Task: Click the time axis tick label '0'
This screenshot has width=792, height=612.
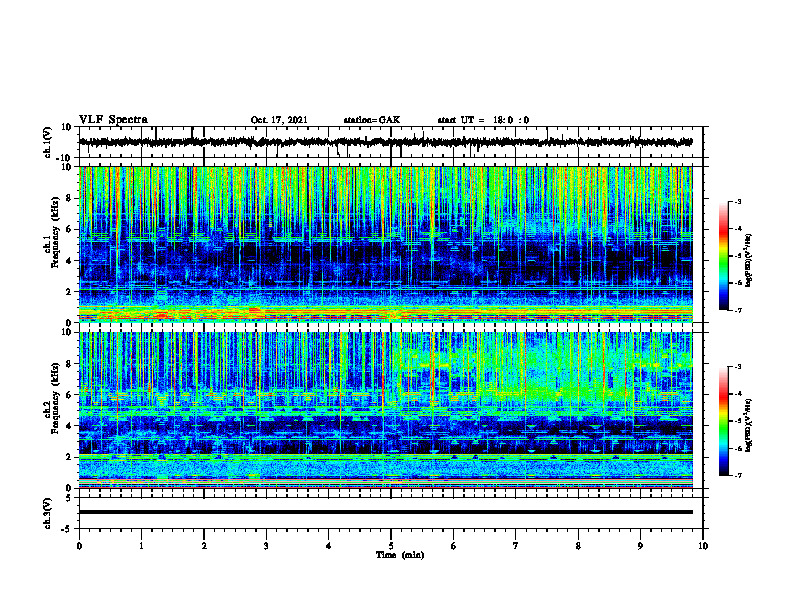Action: [x=79, y=546]
